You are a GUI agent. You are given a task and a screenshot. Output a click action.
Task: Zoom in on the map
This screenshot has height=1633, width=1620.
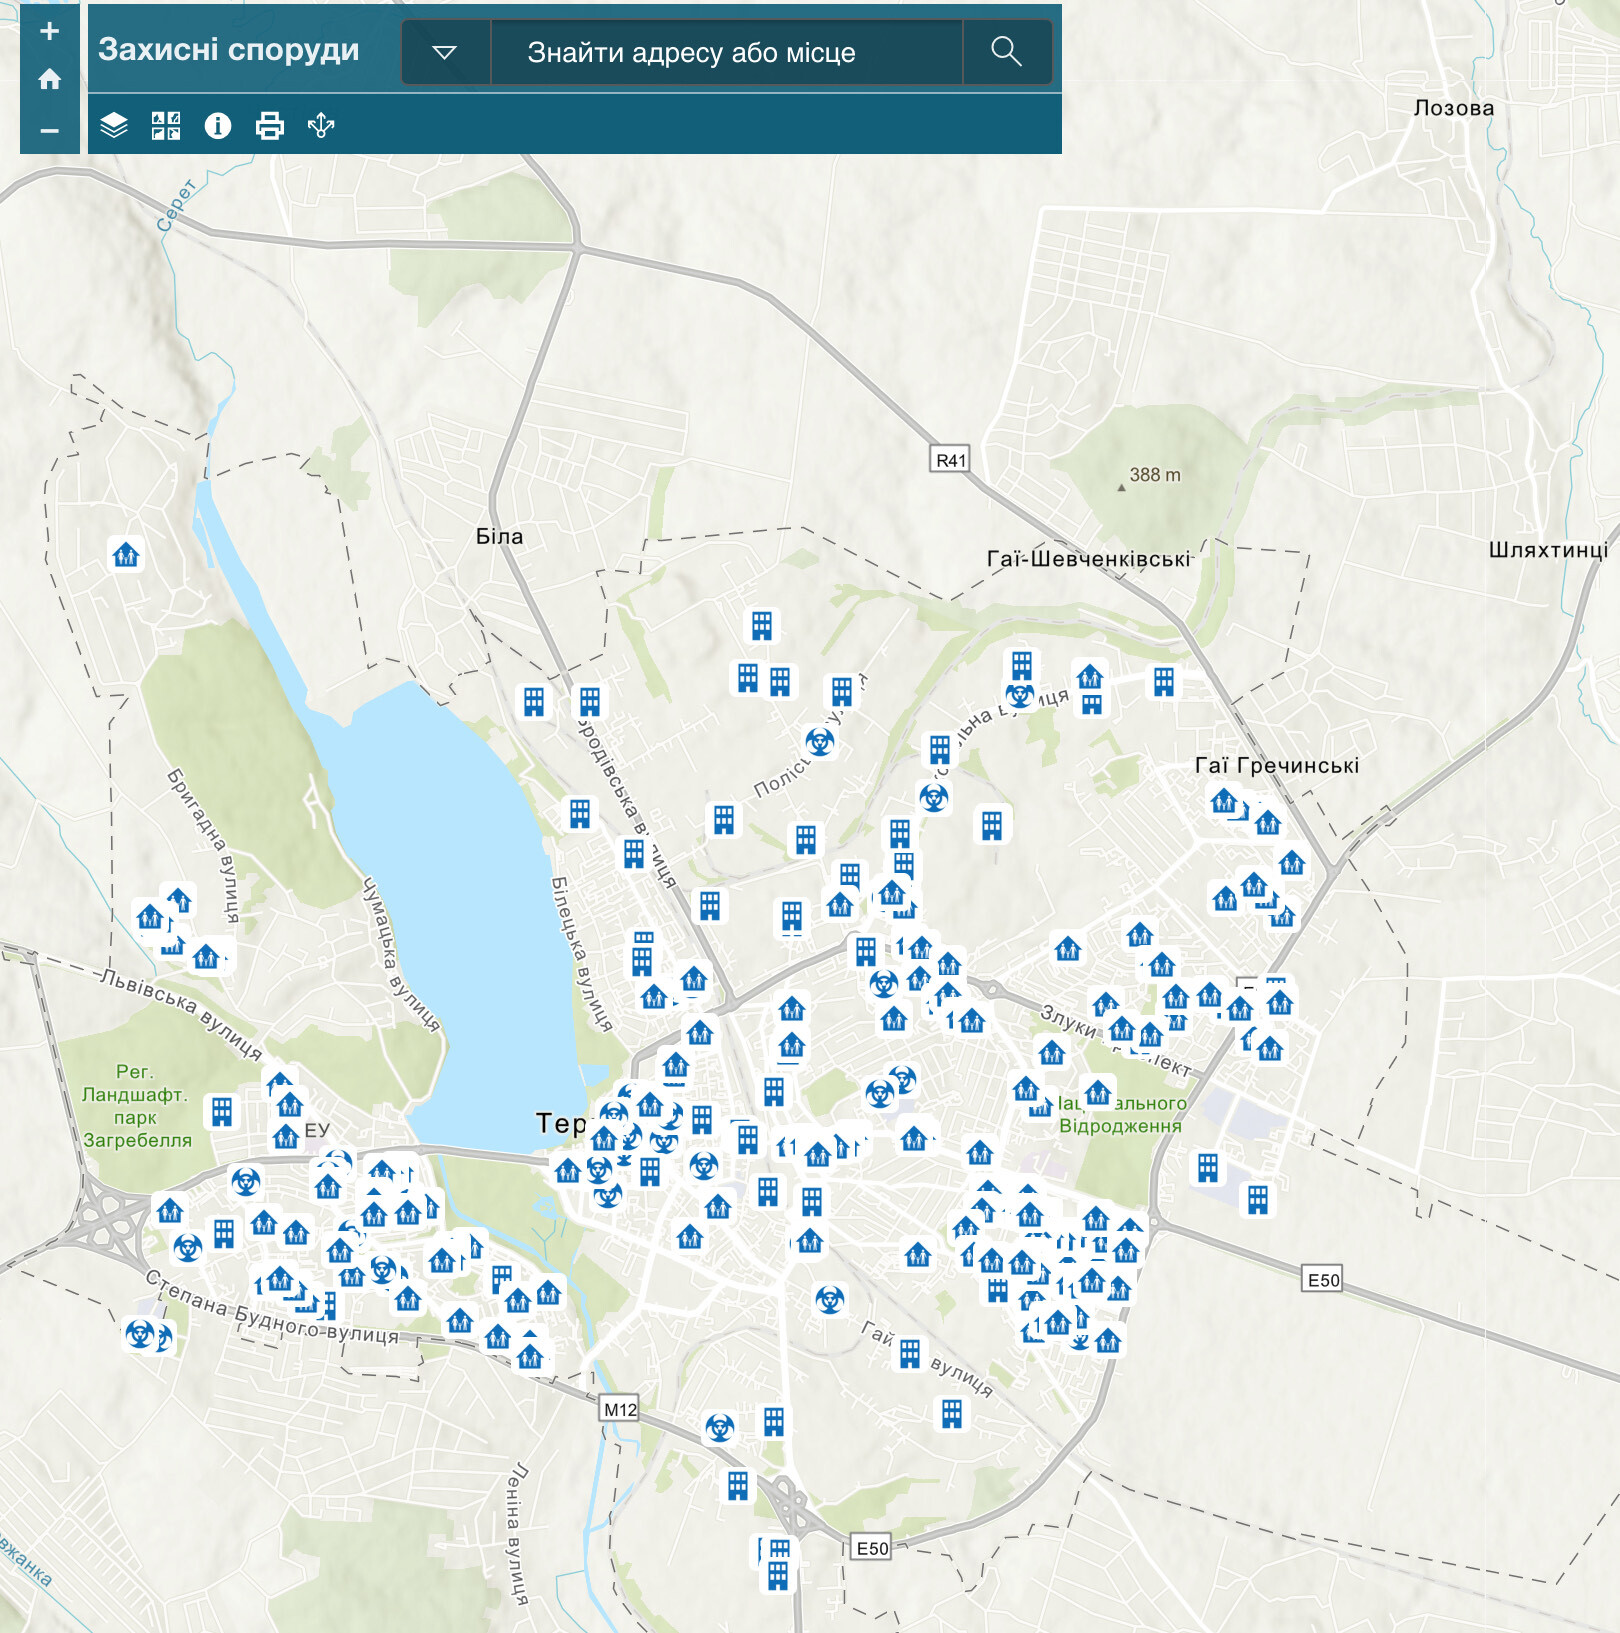coord(49,31)
